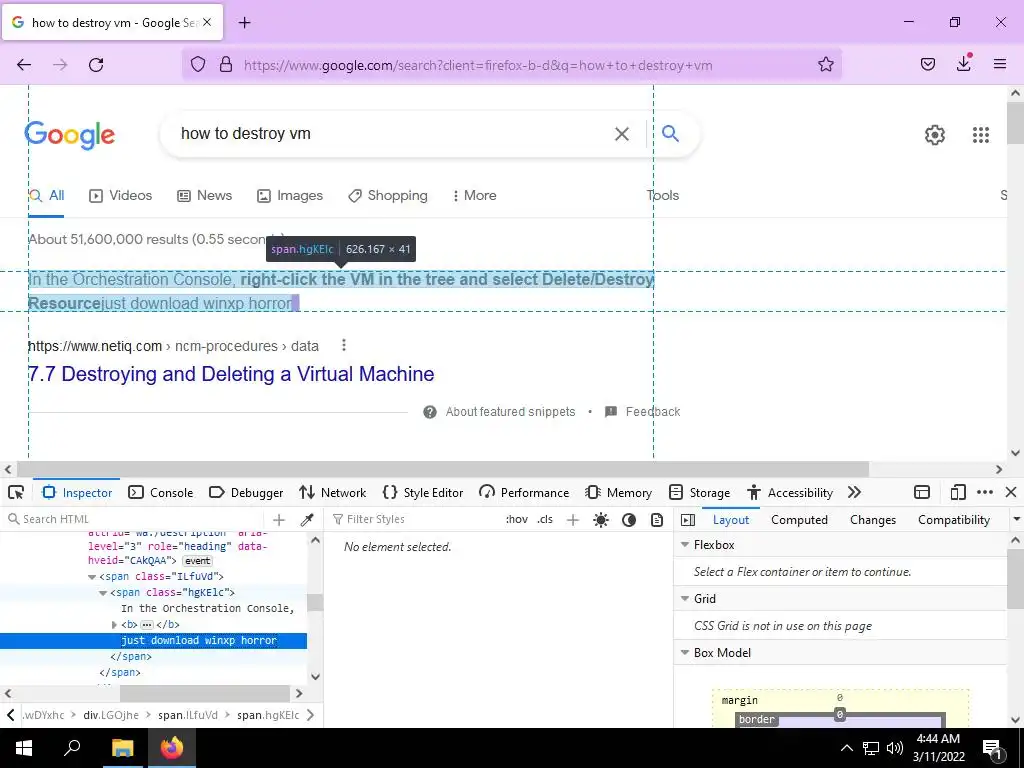Select the Images search tab

[290, 195]
